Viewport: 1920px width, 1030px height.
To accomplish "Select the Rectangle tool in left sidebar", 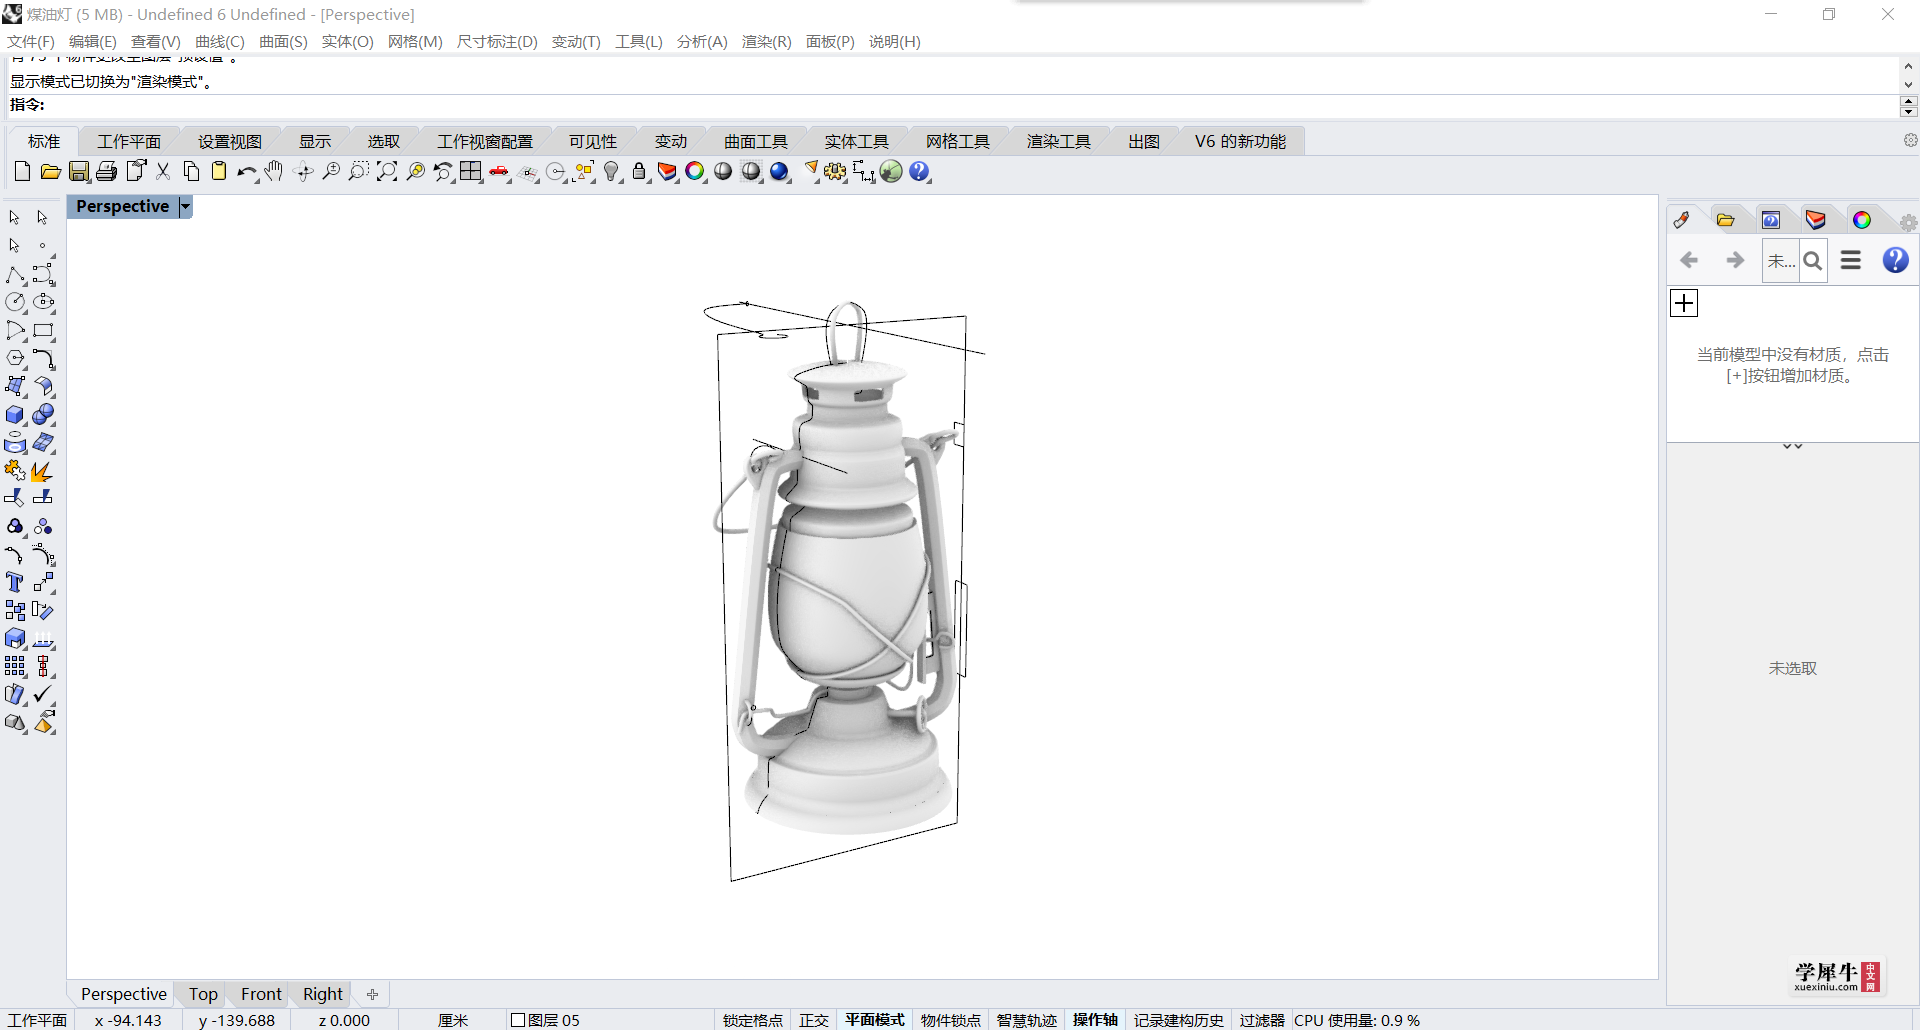I will (43, 330).
